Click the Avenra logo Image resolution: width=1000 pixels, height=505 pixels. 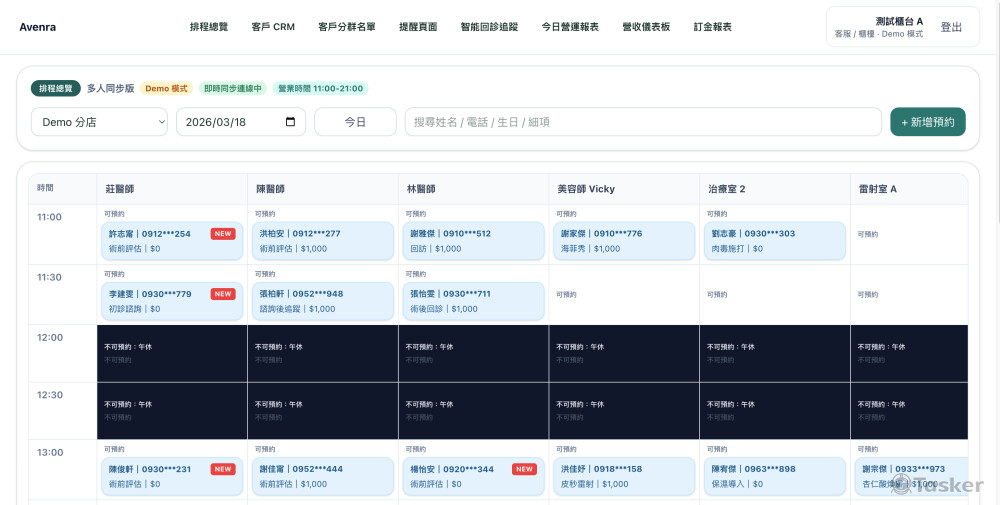tap(38, 27)
